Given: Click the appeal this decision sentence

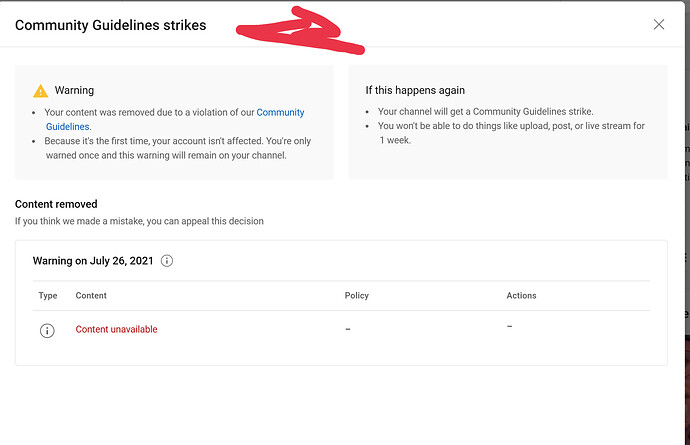Looking at the screenshot, I should (139, 221).
